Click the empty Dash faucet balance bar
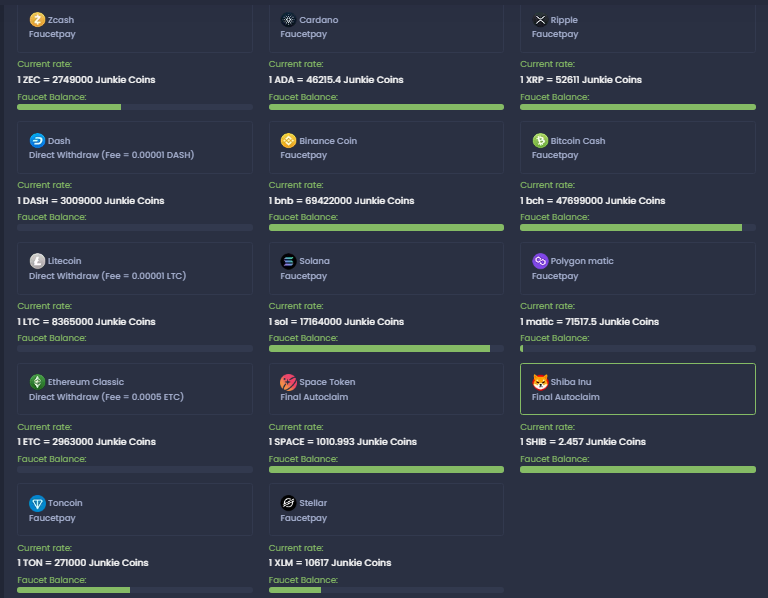Screen dimensions: 768x598 click(x=135, y=227)
